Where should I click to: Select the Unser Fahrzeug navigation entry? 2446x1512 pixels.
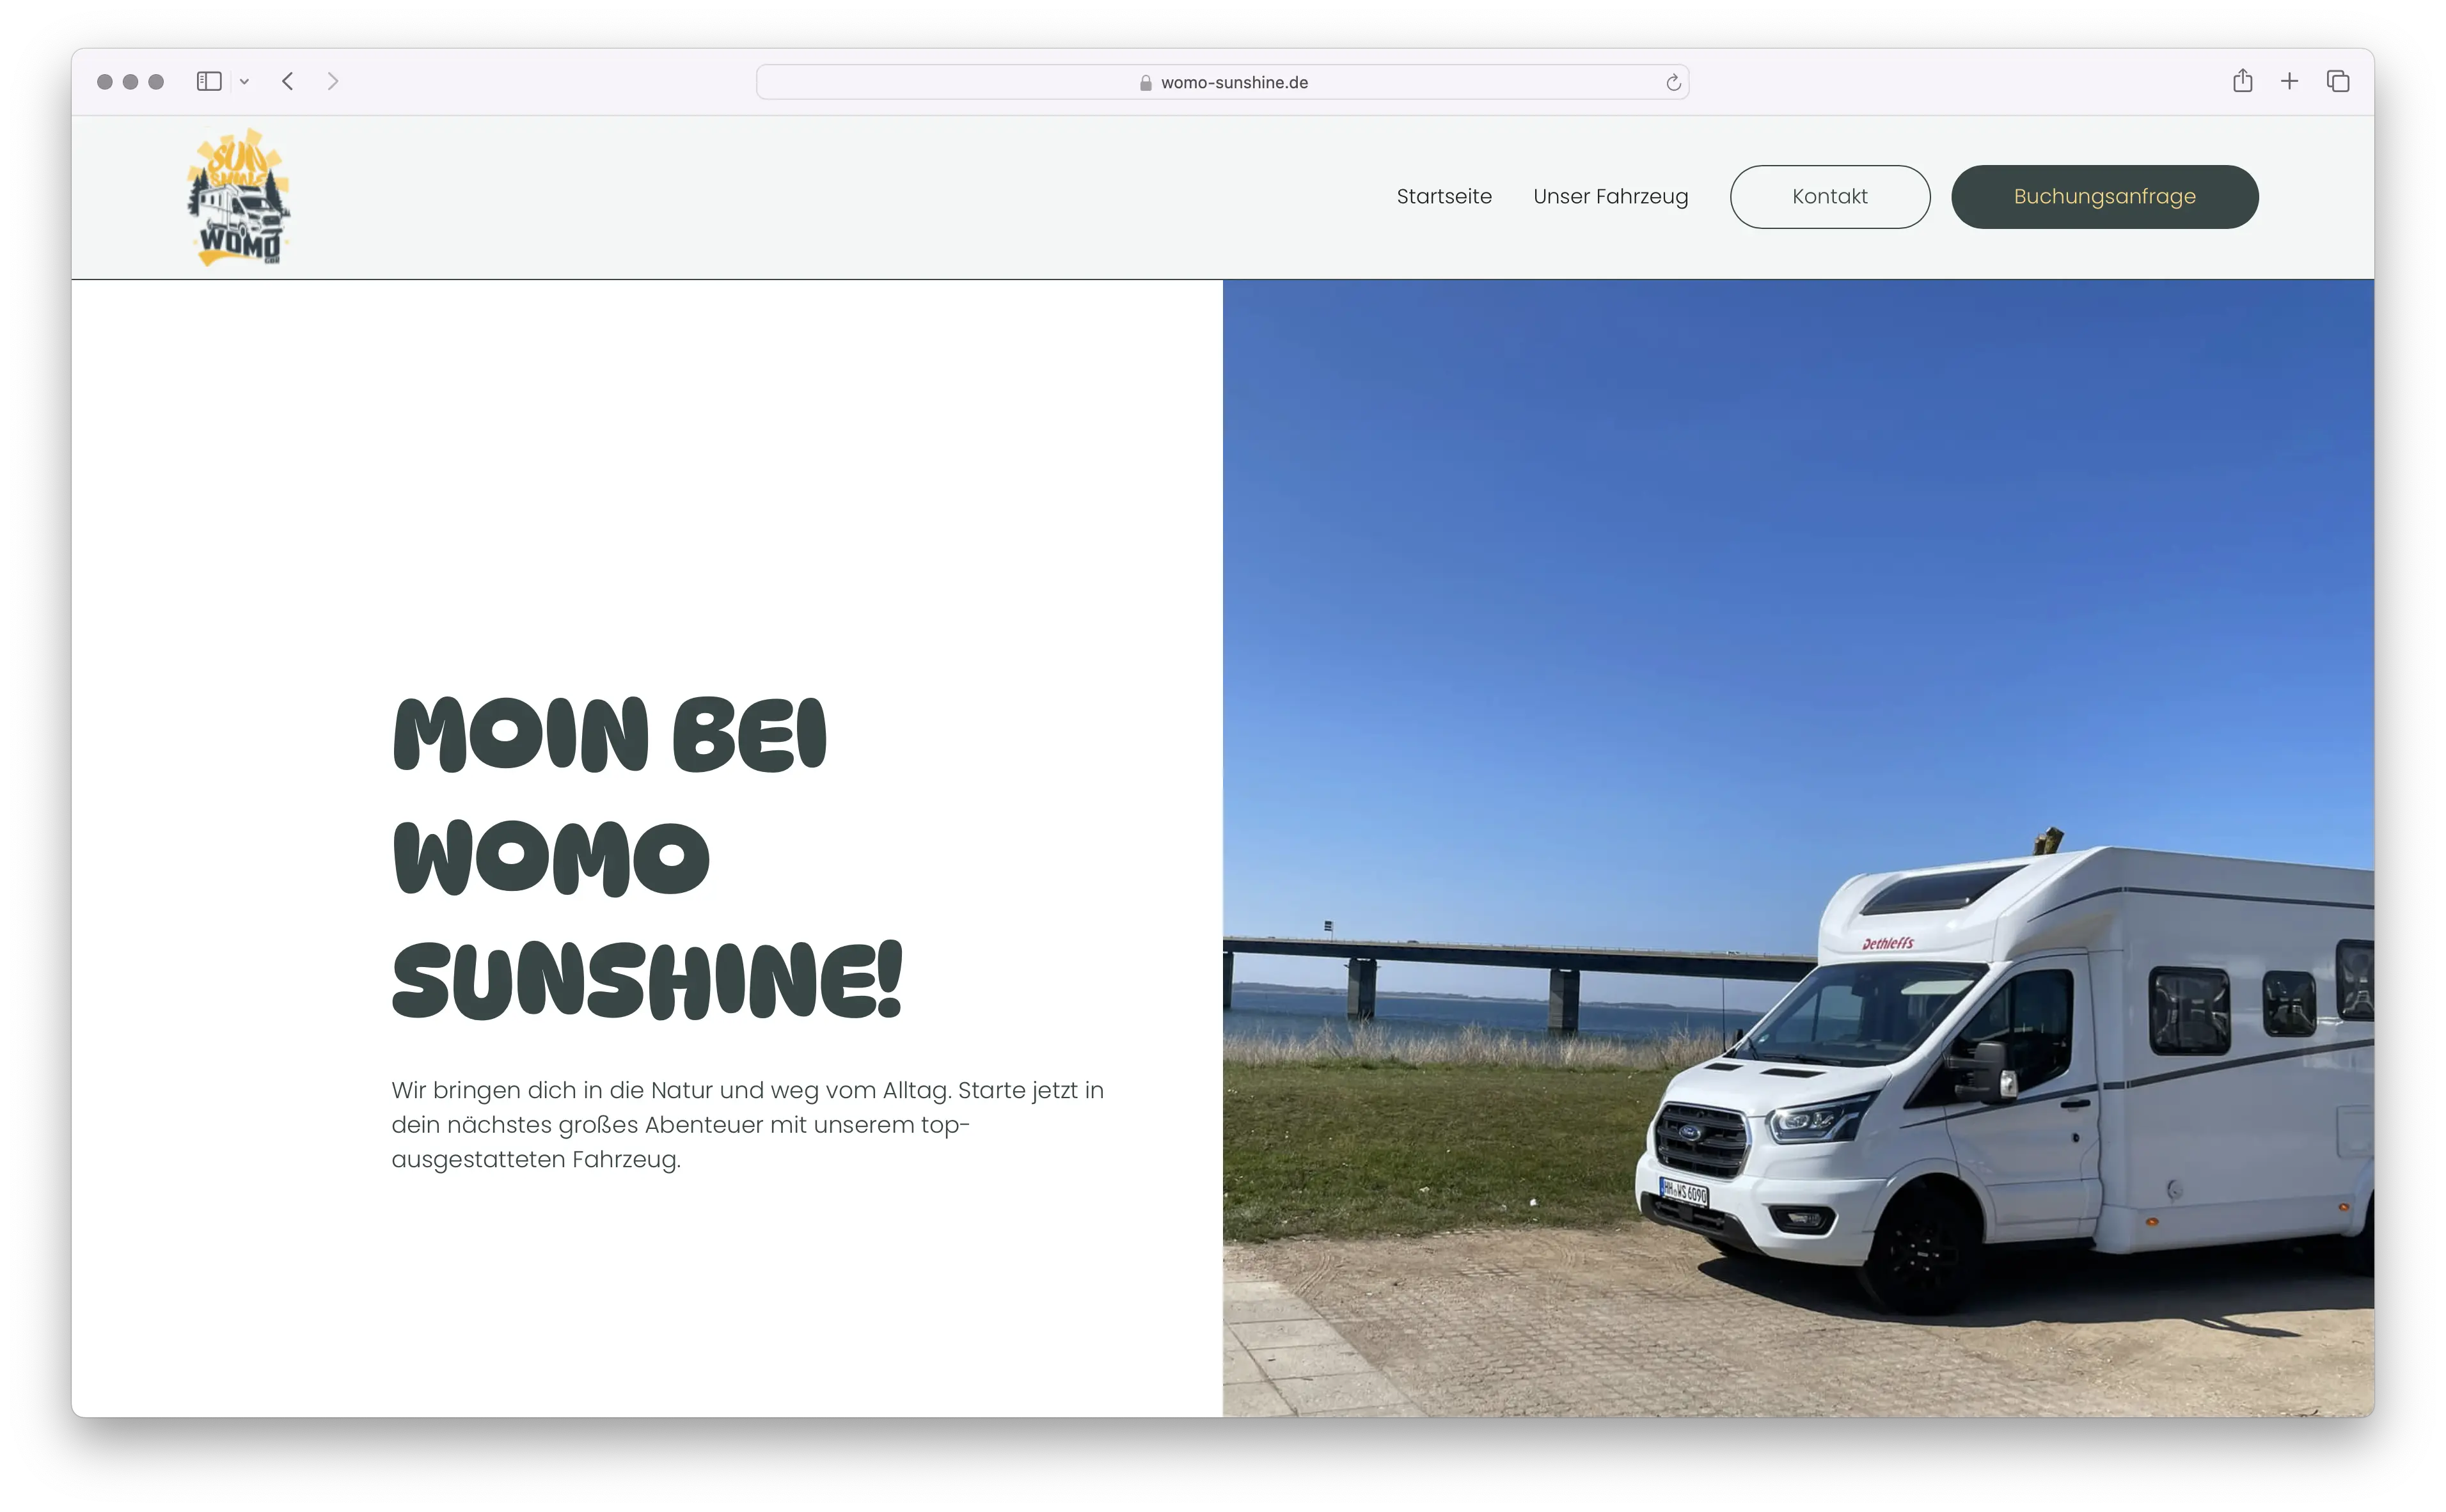pyautogui.click(x=1610, y=196)
